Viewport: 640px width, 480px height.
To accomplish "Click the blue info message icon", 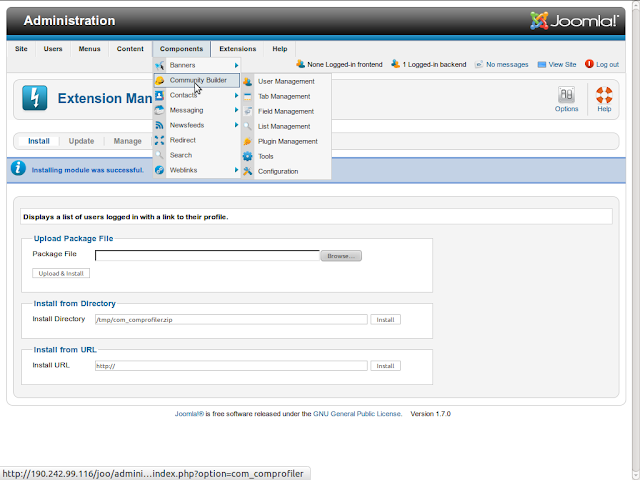I will pyautogui.click(x=18, y=168).
